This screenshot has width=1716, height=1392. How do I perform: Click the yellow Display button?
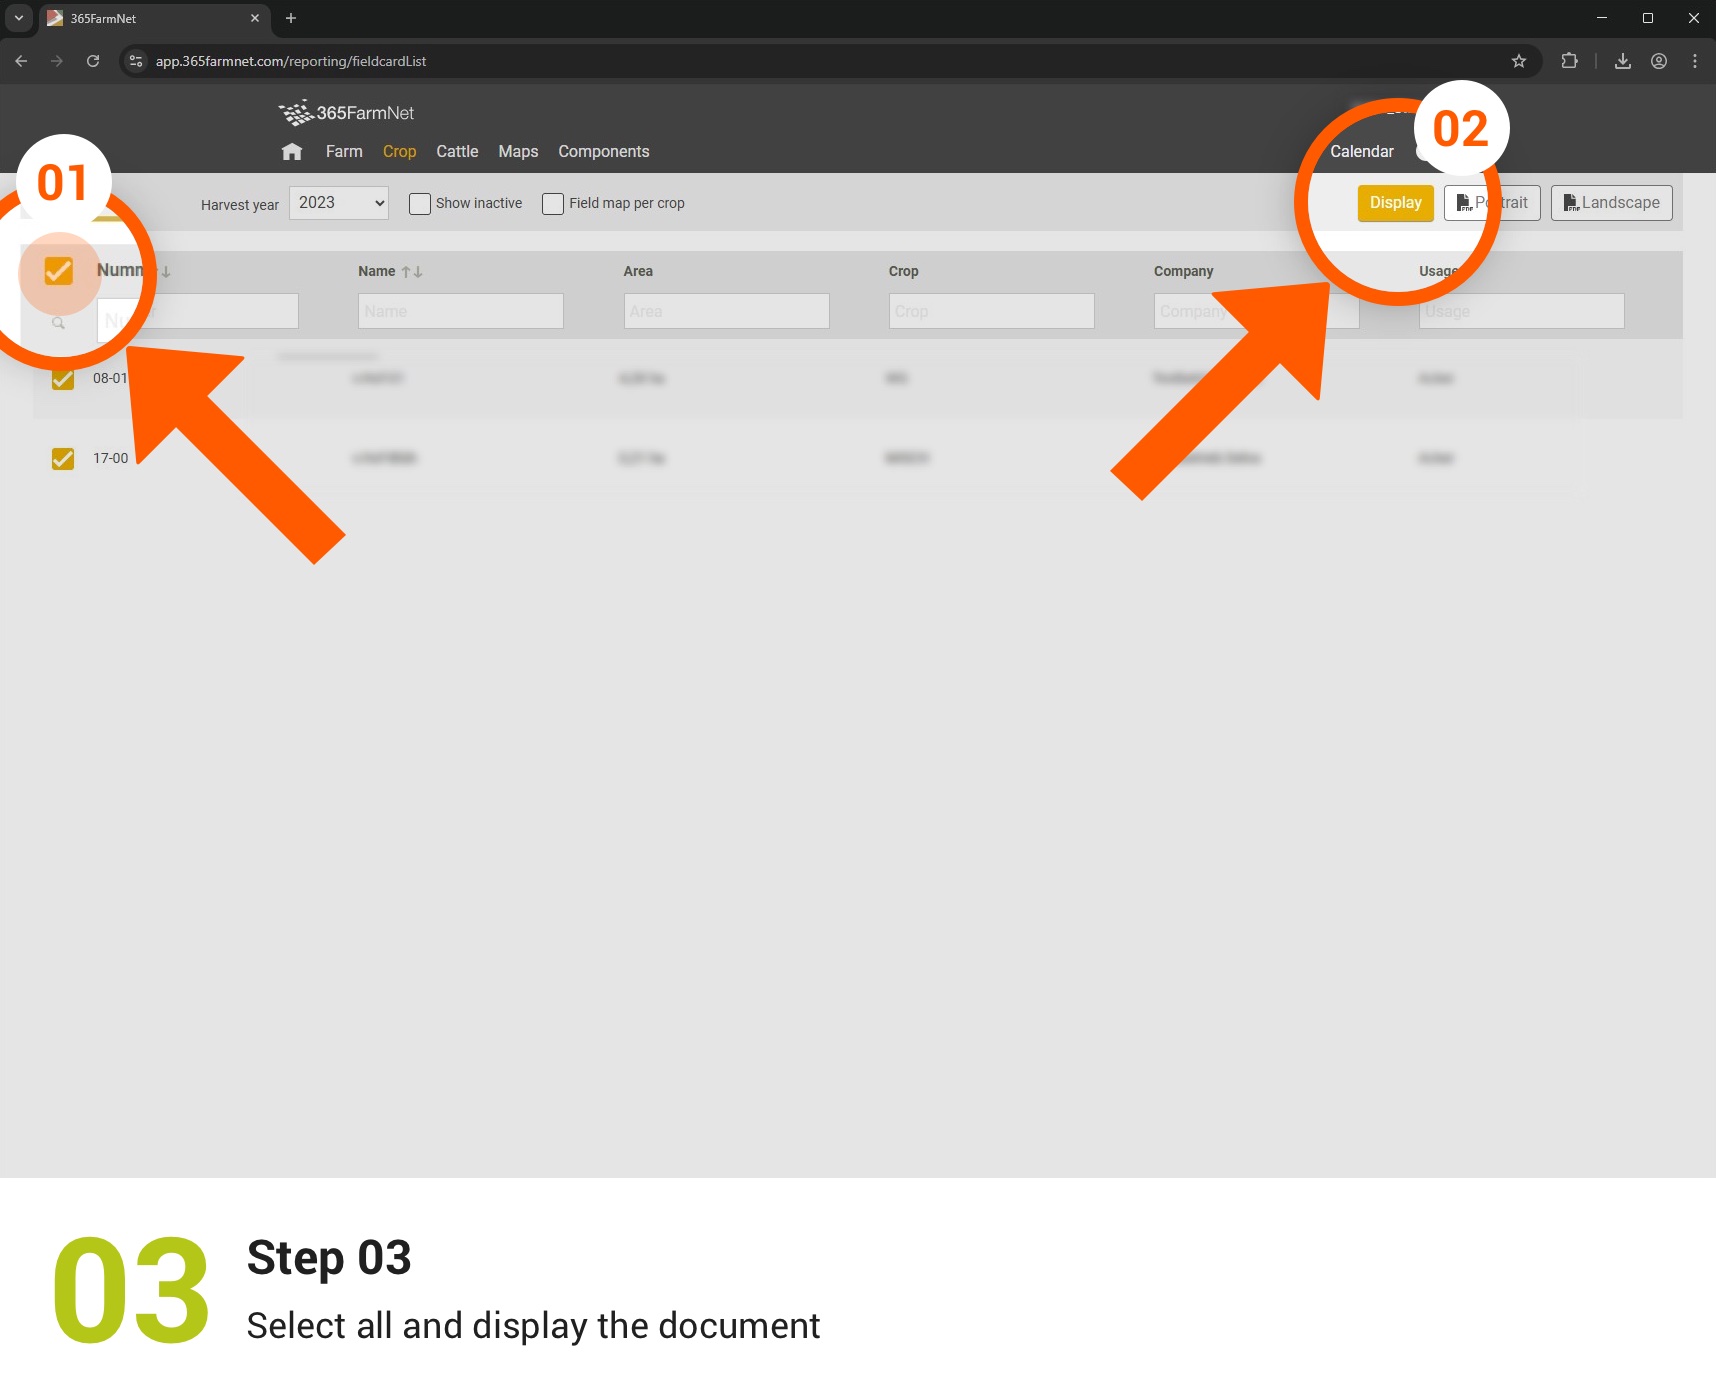coord(1395,203)
